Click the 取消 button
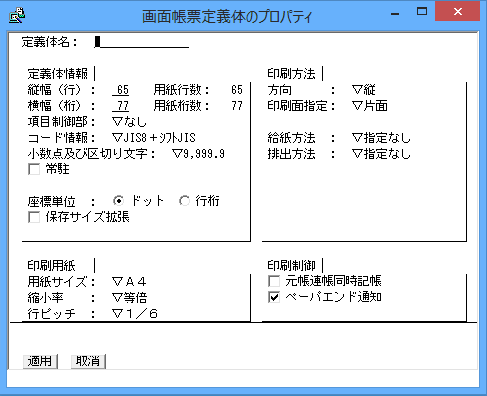 click(x=88, y=361)
